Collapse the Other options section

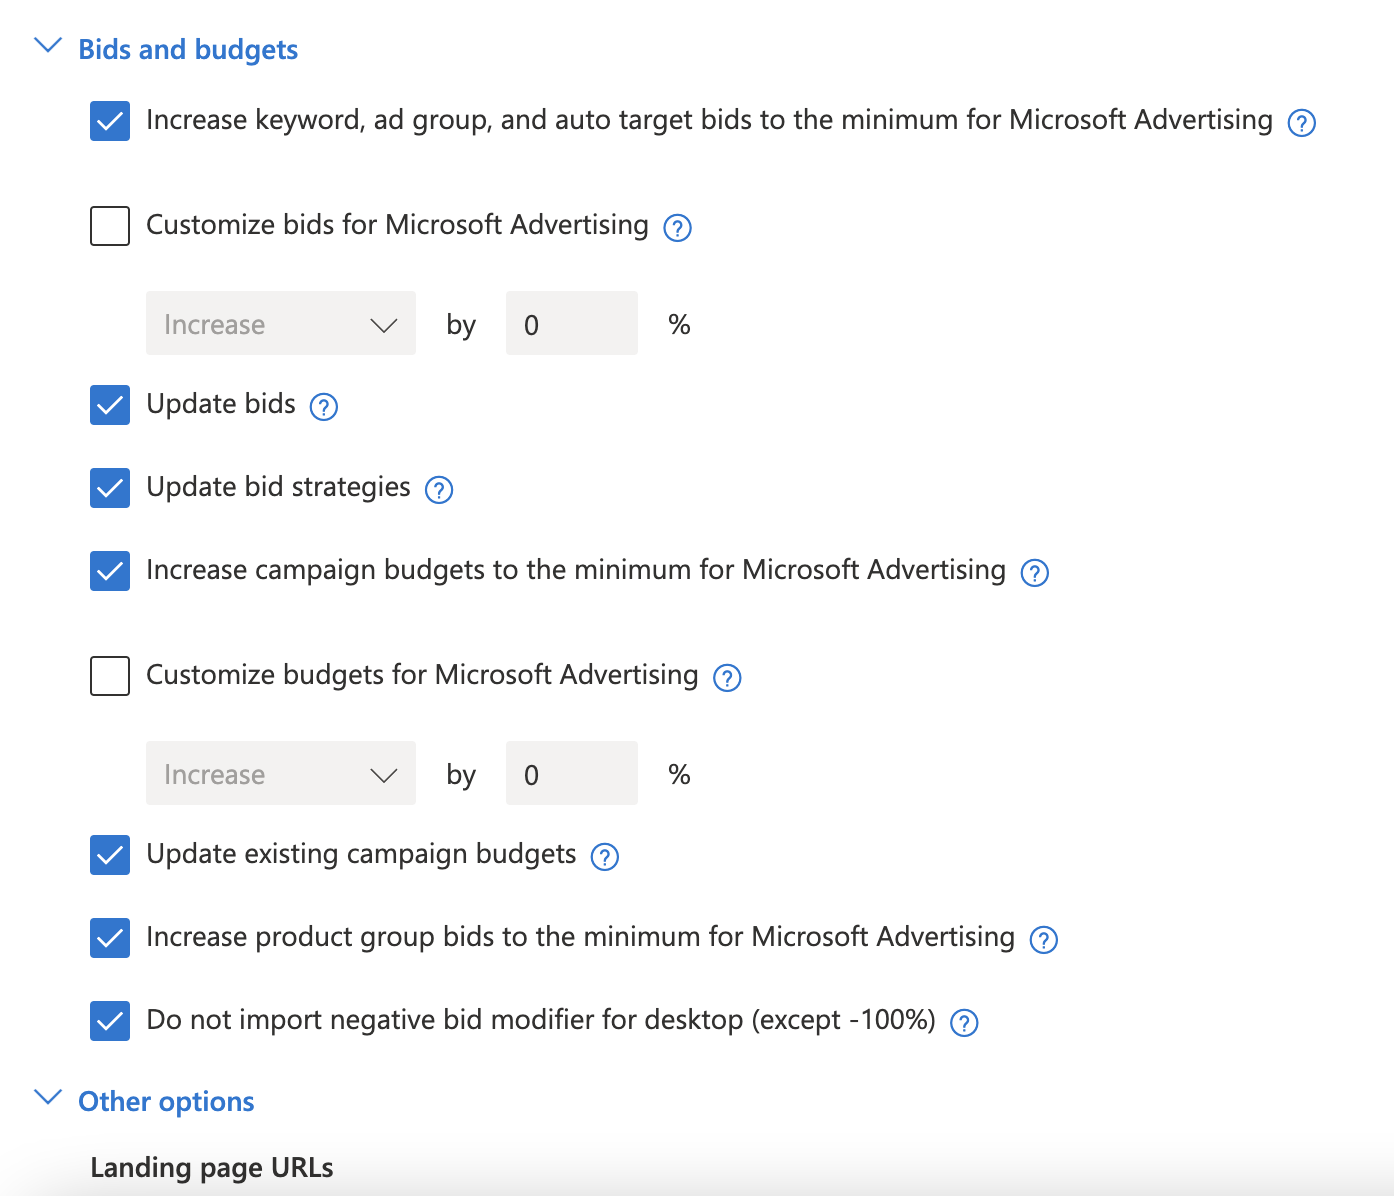tap(48, 1098)
